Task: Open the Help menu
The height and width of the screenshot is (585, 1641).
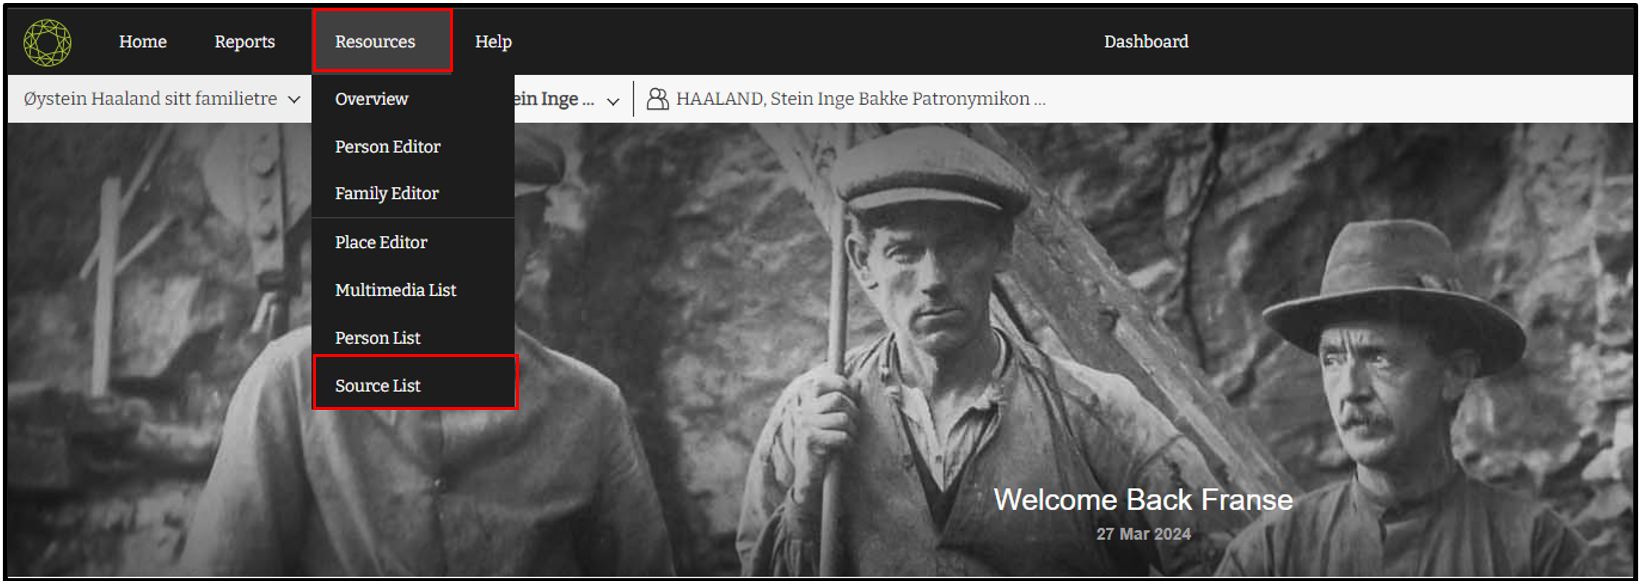Action: click(493, 42)
